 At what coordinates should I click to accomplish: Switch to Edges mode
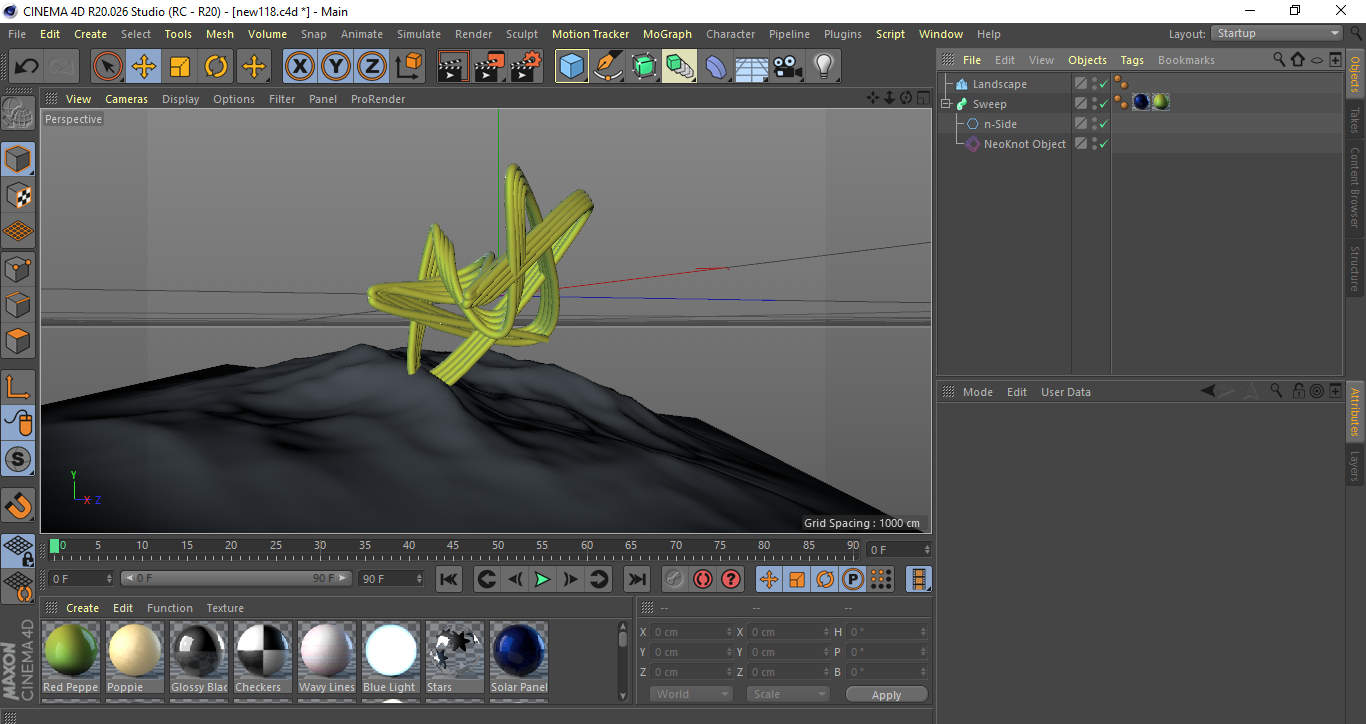[18, 304]
